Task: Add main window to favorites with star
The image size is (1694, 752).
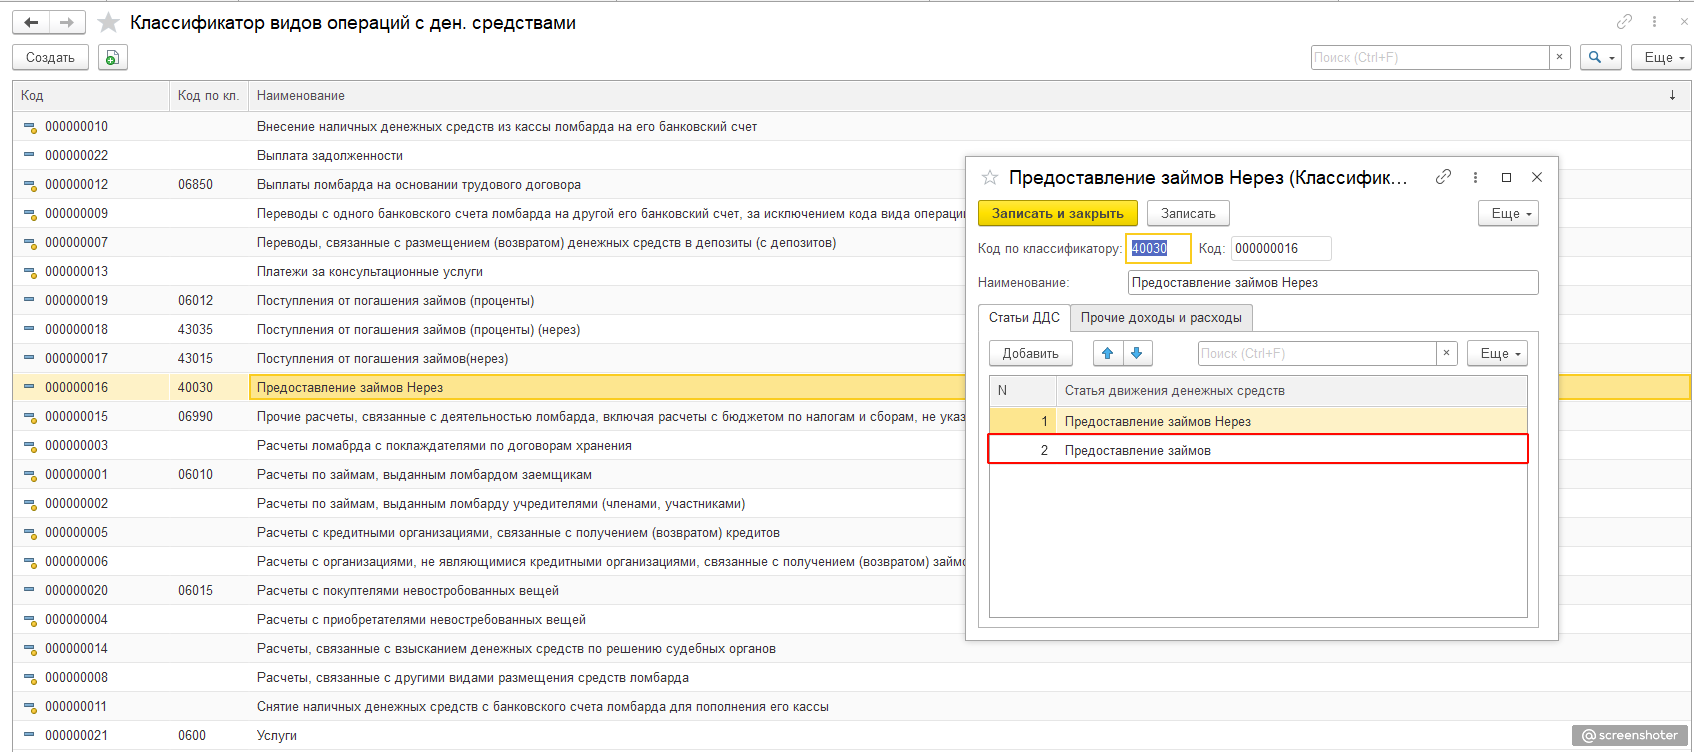Action: click(x=108, y=22)
